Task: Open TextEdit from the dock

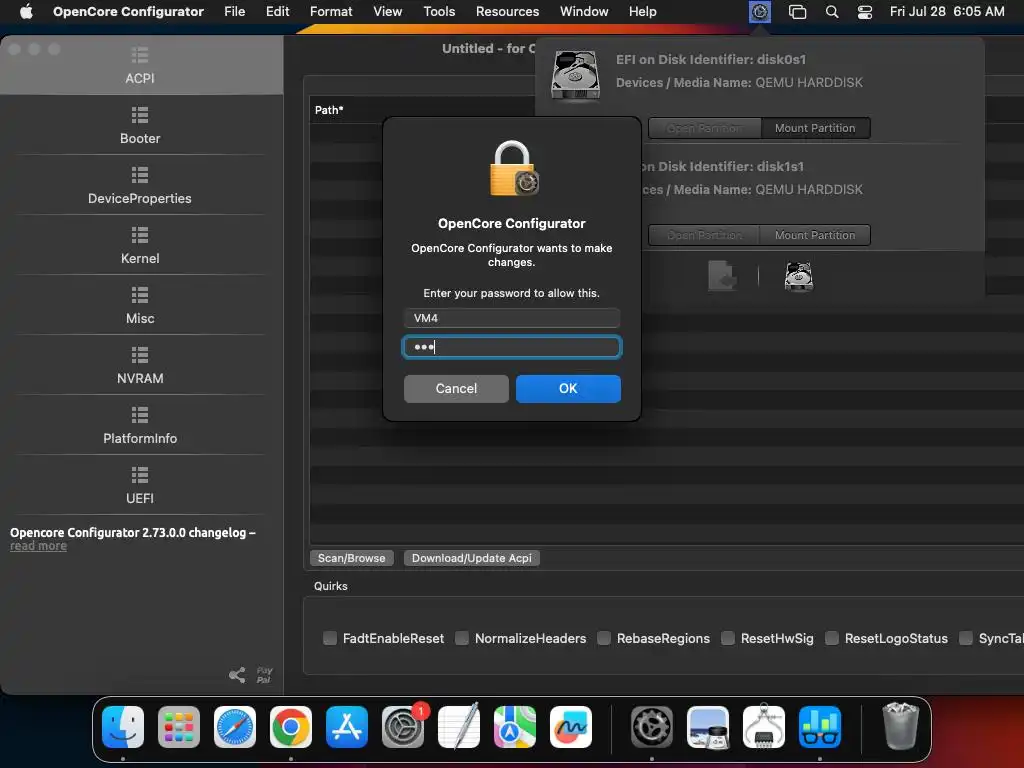Action: [x=458, y=726]
